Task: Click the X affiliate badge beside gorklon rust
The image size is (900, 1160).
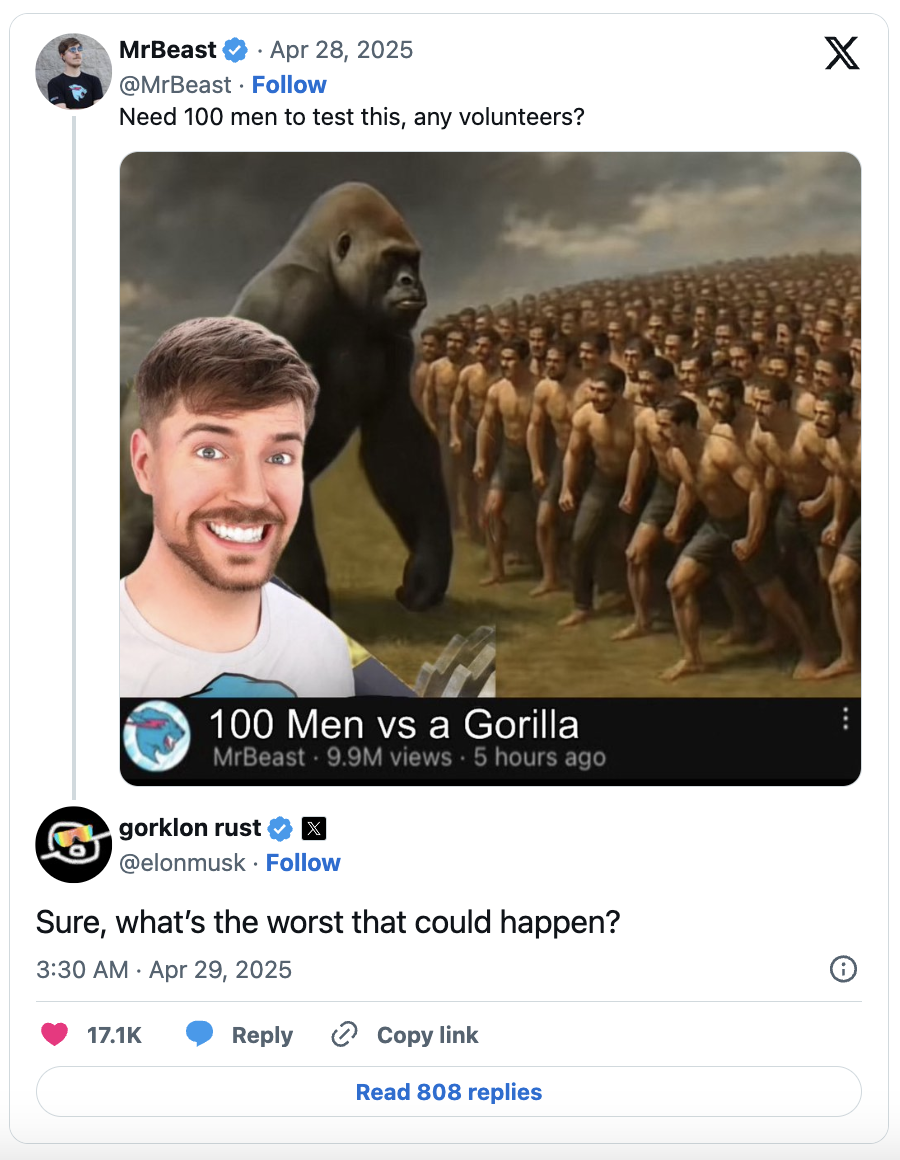Action: coord(314,828)
